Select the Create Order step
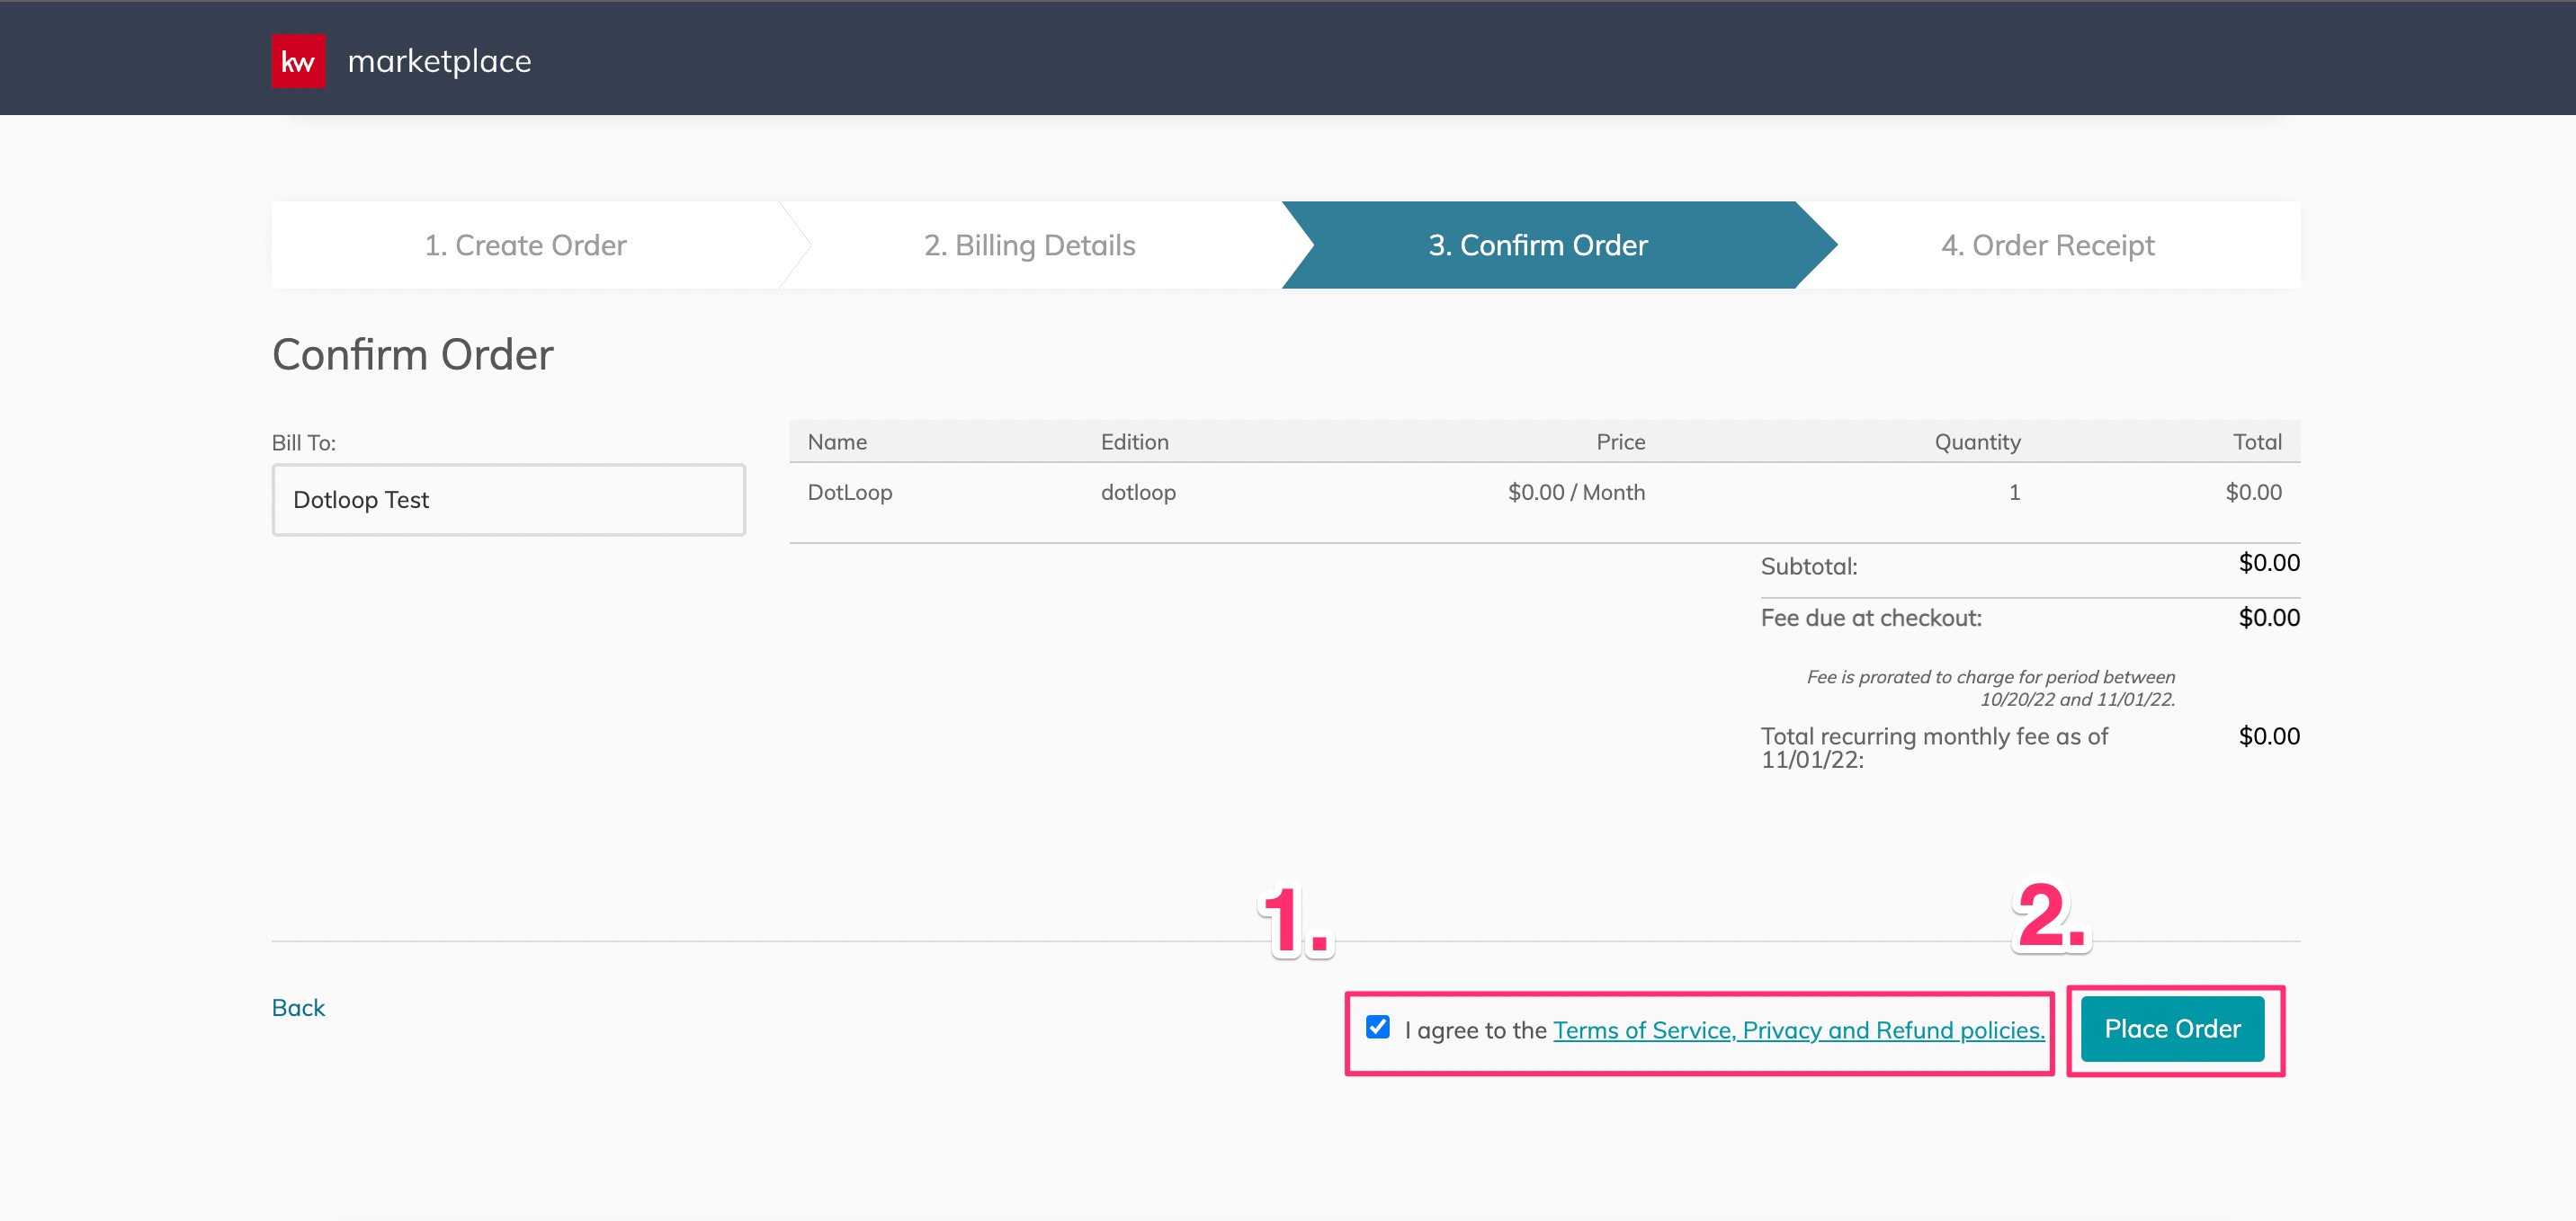The image size is (2576, 1221). coord(526,244)
